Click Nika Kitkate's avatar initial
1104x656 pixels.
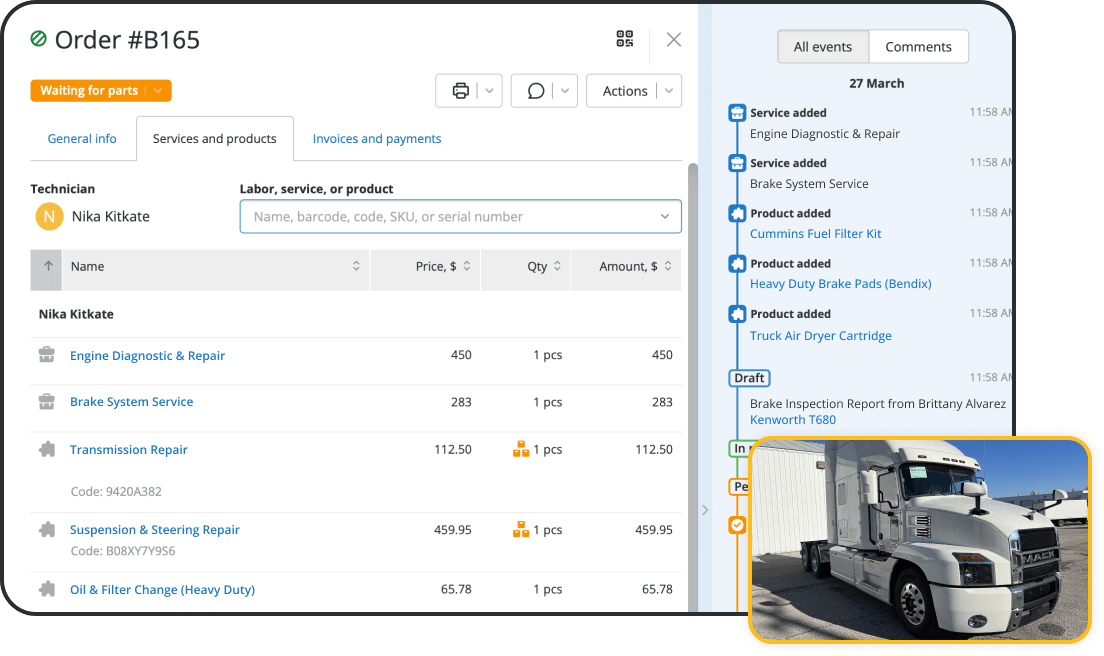[48, 215]
